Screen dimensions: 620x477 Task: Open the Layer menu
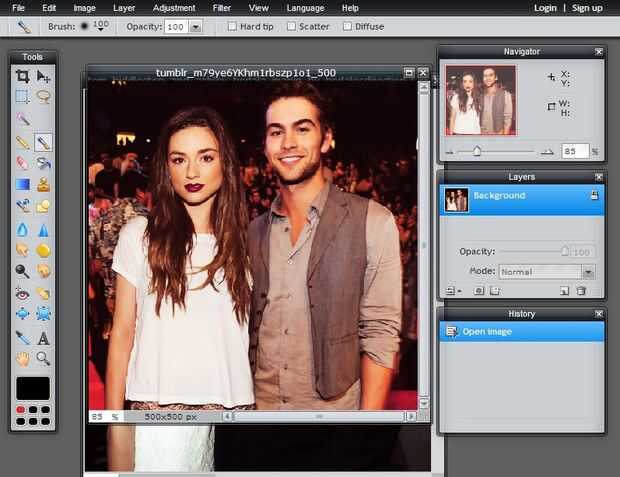point(124,8)
